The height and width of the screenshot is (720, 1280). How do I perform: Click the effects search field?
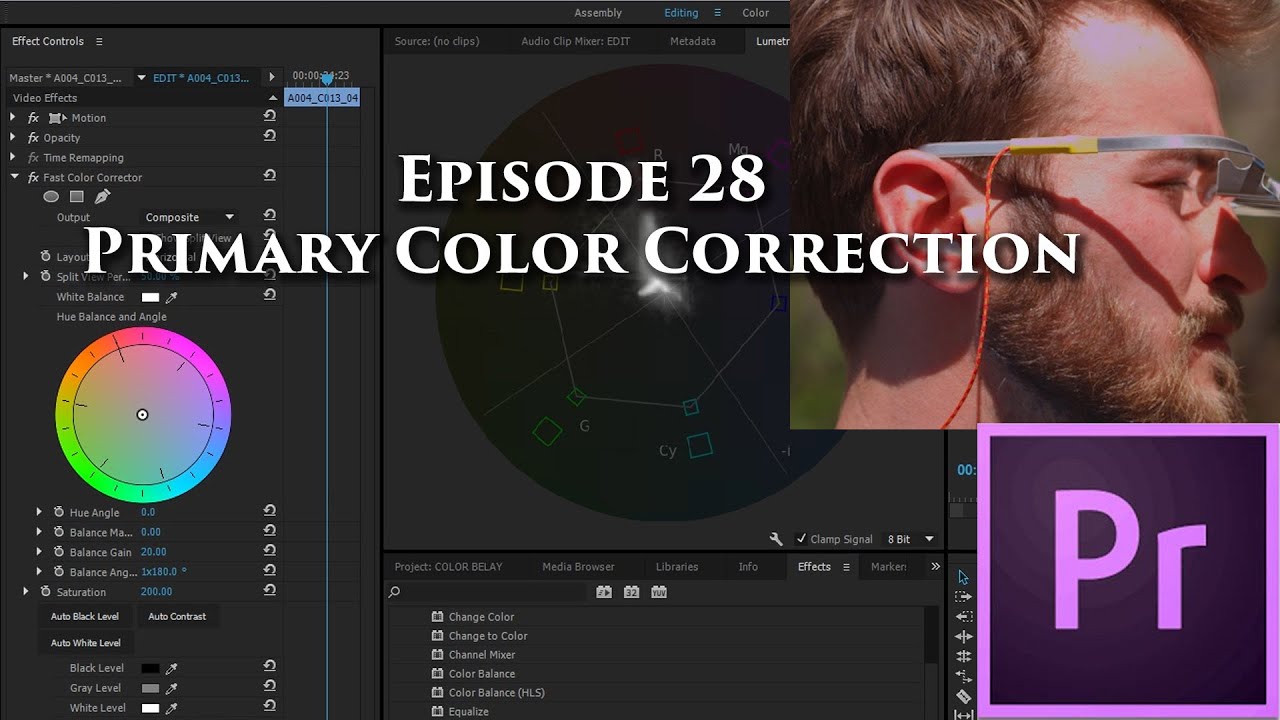[x=487, y=592]
